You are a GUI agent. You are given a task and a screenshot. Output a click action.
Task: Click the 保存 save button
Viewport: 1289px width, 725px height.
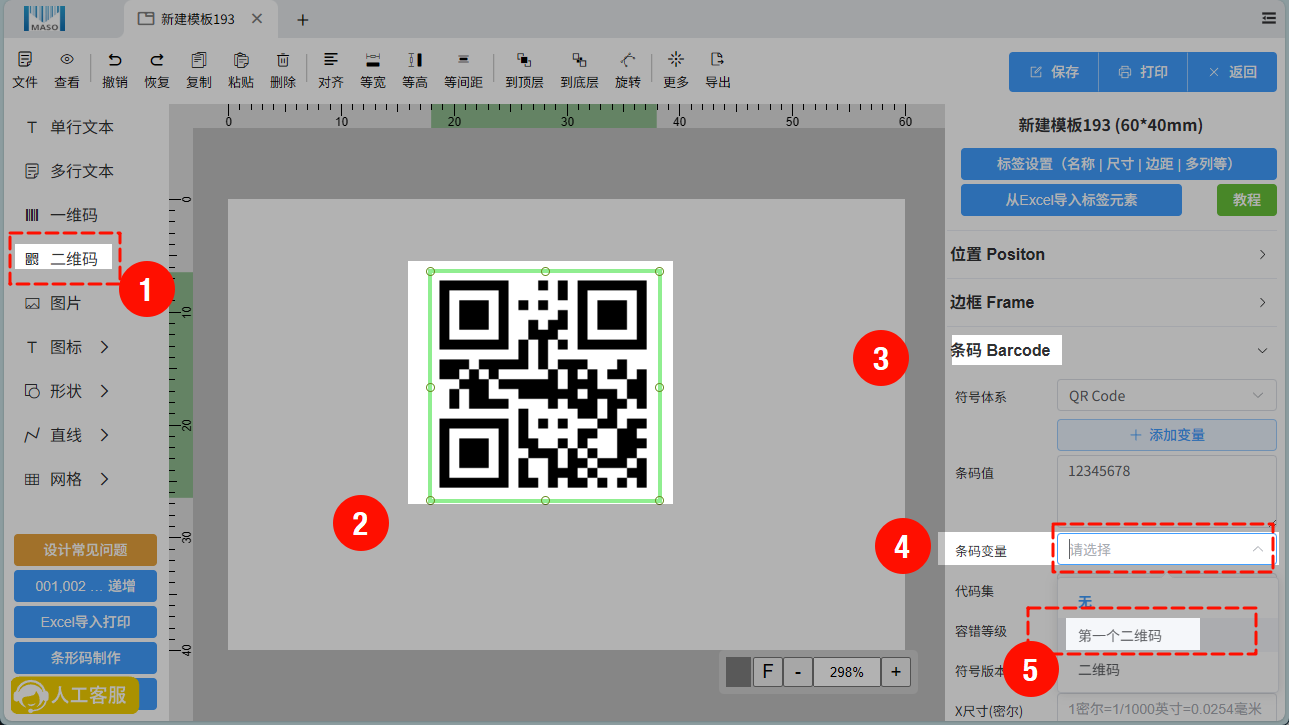point(1053,72)
